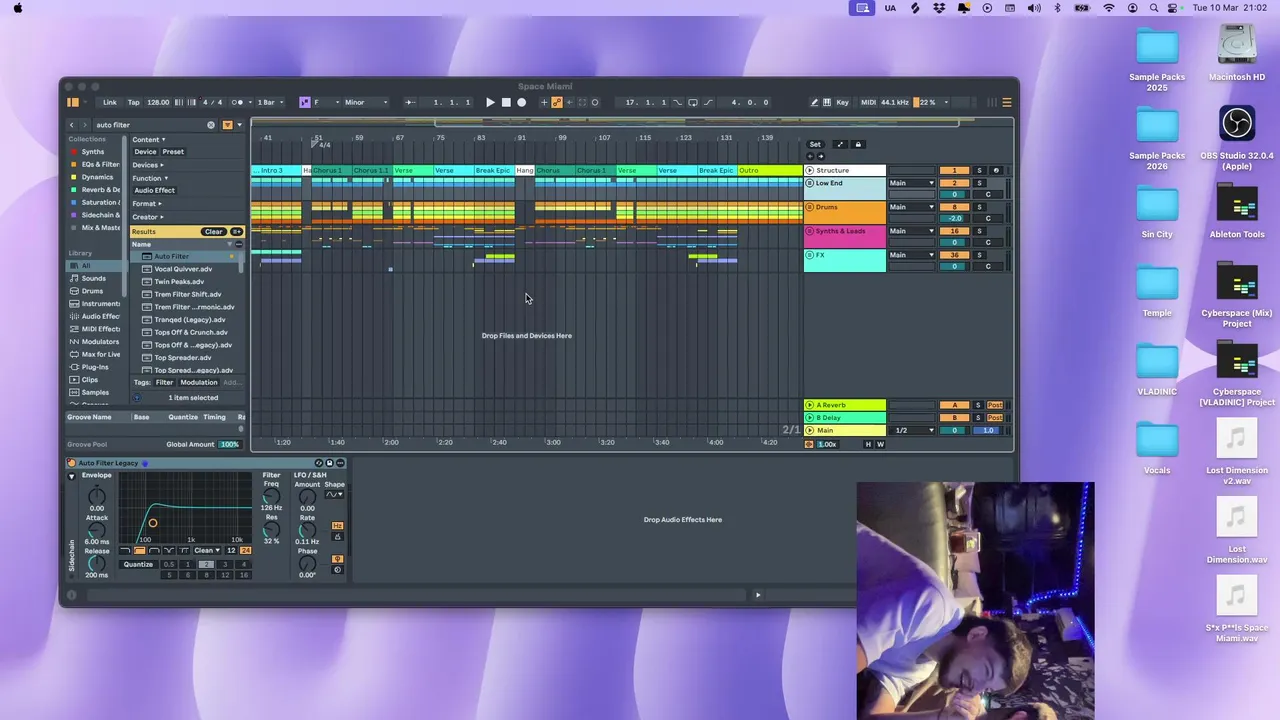This screenshot has height=720, width=1280.
Task: Click the Auto Filter save preset icon
Action: (330, 463)
